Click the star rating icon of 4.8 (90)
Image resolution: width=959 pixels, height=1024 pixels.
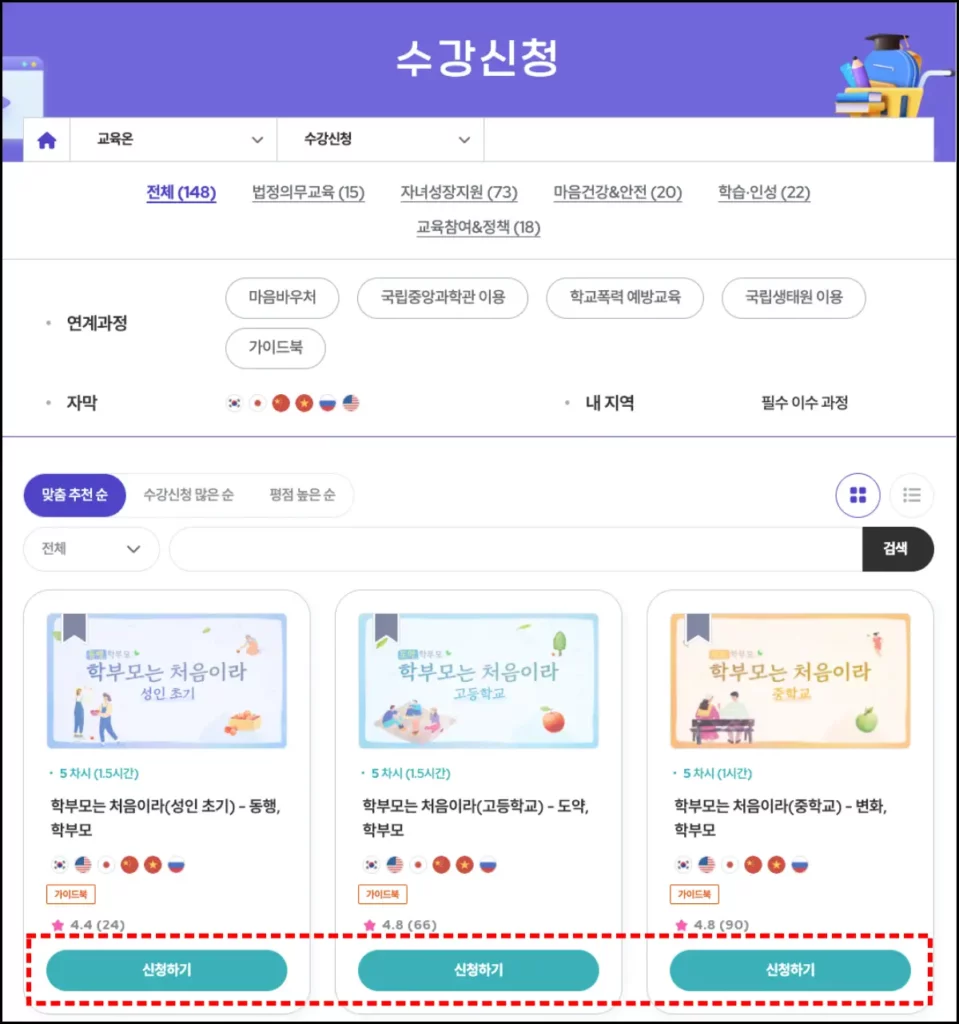pos(681,925)
